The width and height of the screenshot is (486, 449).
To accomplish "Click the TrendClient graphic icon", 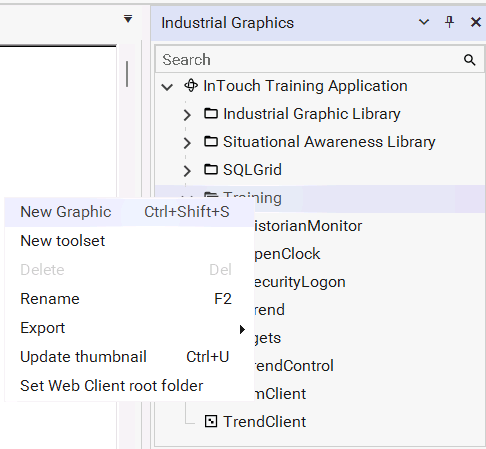I will point(211,421).
